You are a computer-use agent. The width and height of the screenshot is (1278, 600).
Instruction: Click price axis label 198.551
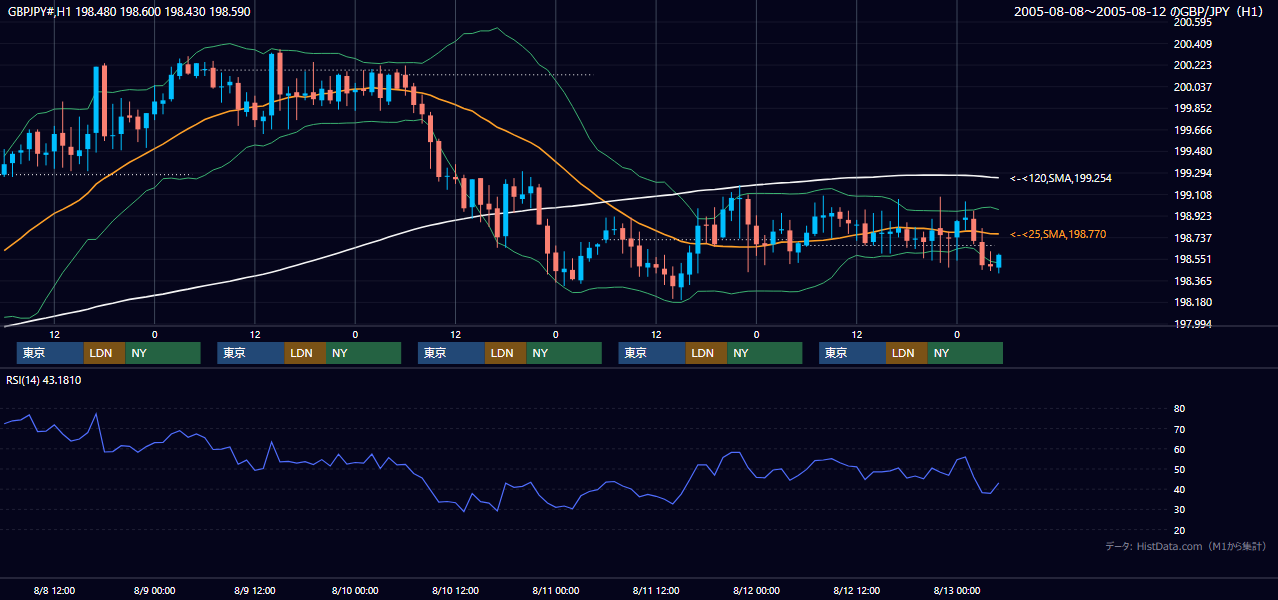click(x=1192, y=259)
